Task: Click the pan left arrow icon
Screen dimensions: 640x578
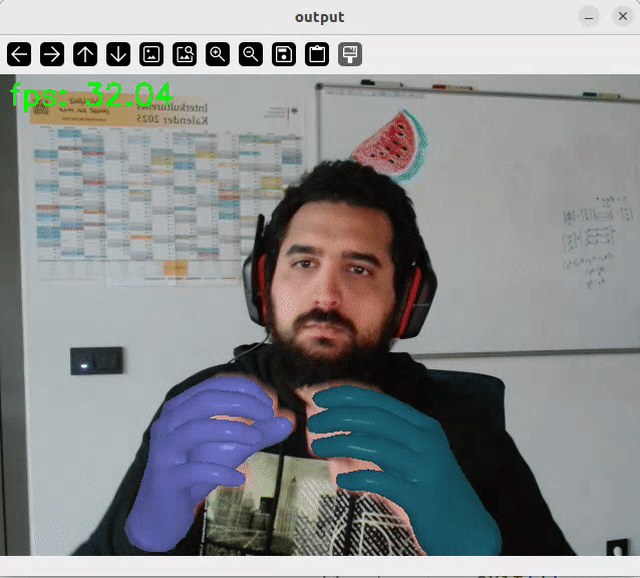Action: tap(19, 54)
